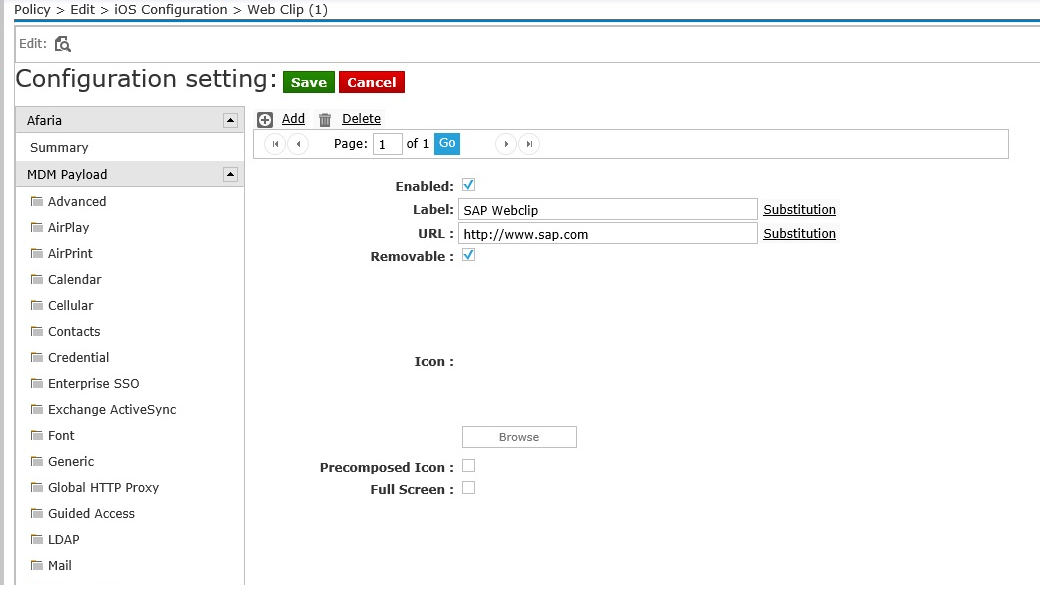This screenshot has width=1040, height=608.
Task: Click folder icon beside Exchange ActiveSync
Action: [37, 409]
